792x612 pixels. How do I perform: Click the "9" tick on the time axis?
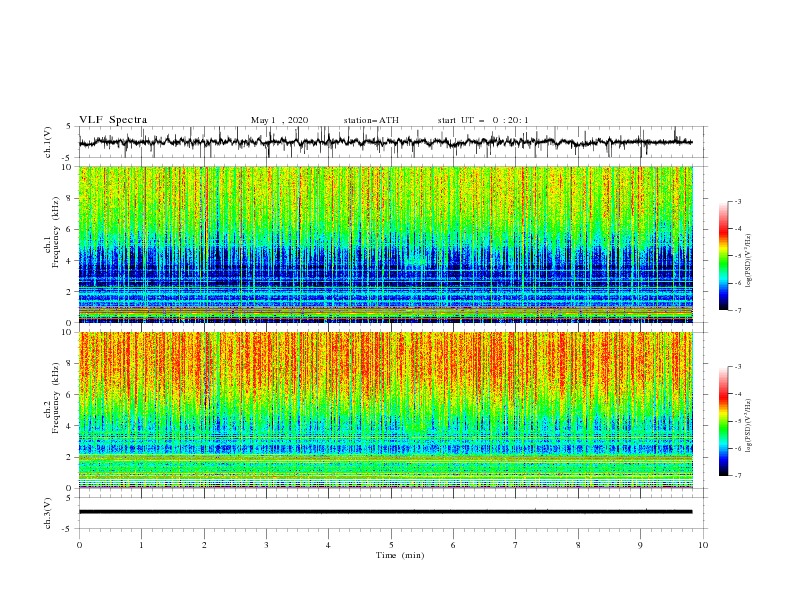point(640,545)
